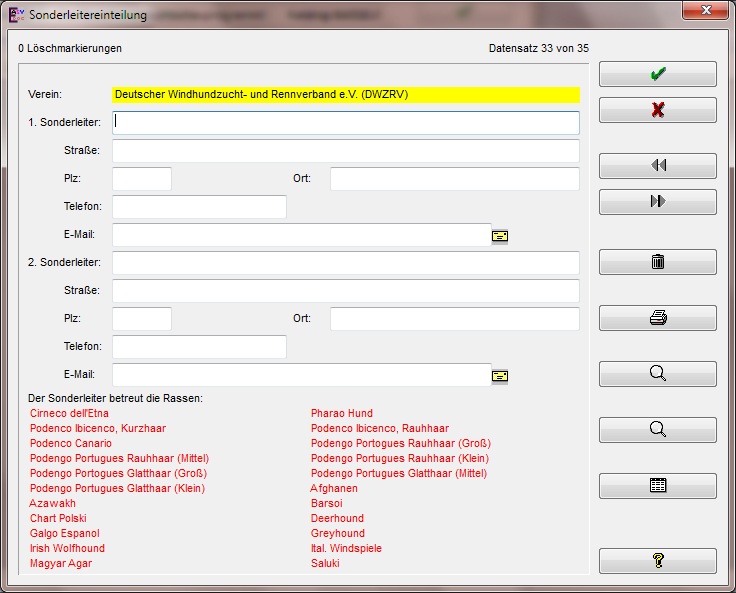The image size is (736, 593).
Task: Click the yellow Verein field DWZRV
Action: pyautogui.click(x=346, y=94)
